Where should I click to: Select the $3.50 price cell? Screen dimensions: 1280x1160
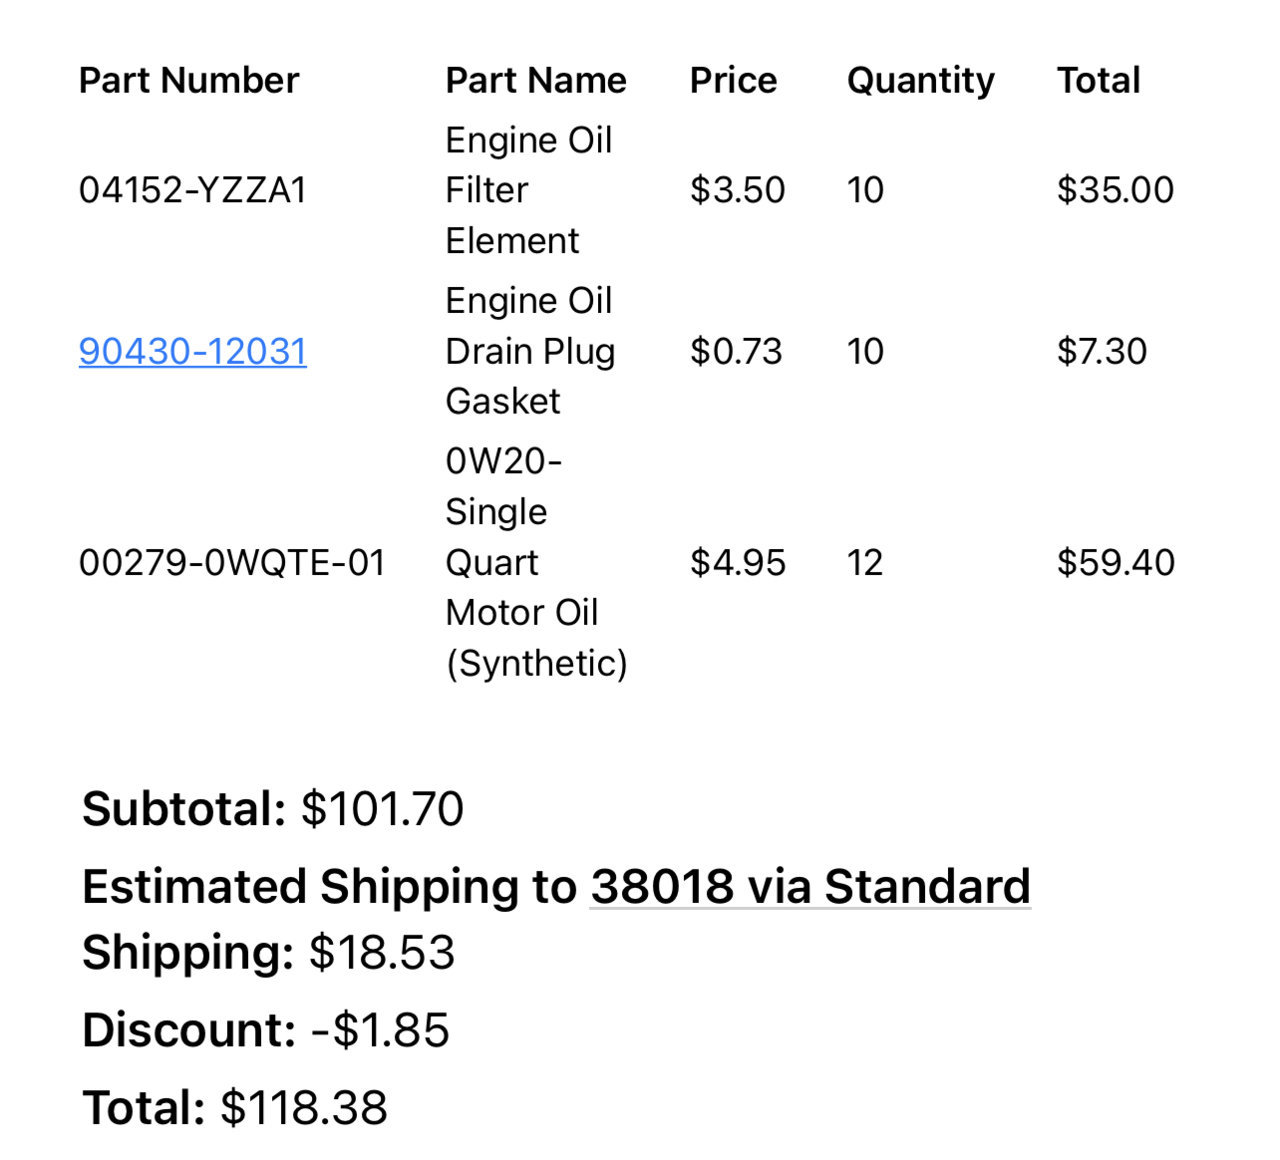(738, 190)
